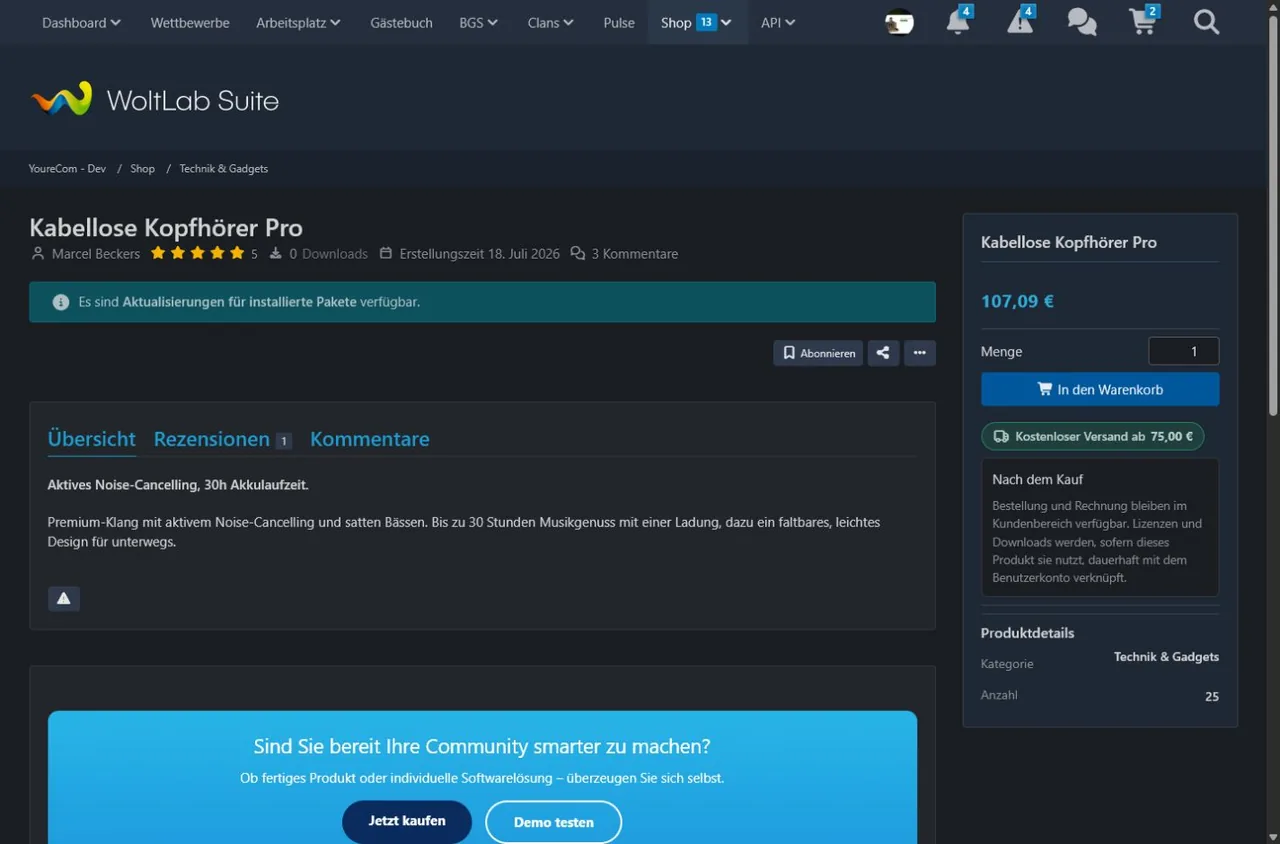The height and width of the screenshot is (844, 1280).
Task: Go to Technik & Gadgets breadcrumb
Action: click(224, 169)
